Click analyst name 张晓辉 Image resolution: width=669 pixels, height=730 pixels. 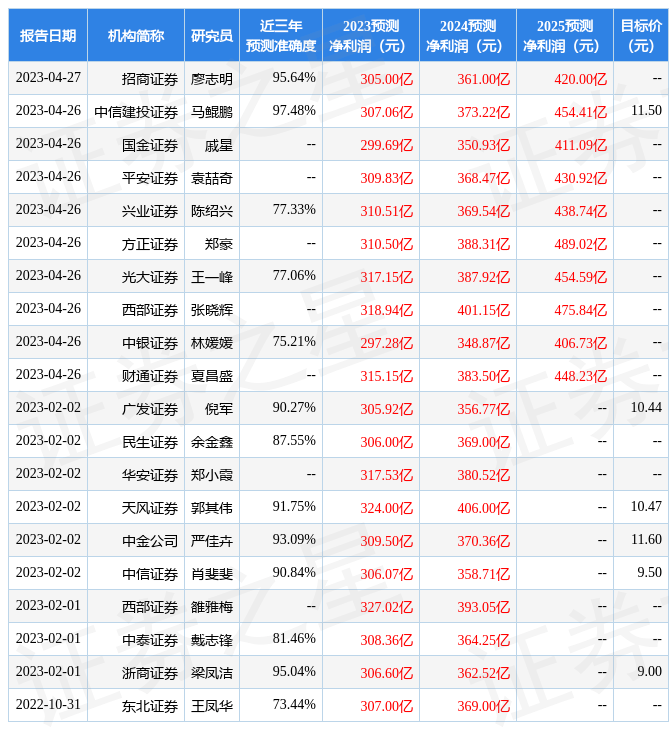(x=212, y=310)
